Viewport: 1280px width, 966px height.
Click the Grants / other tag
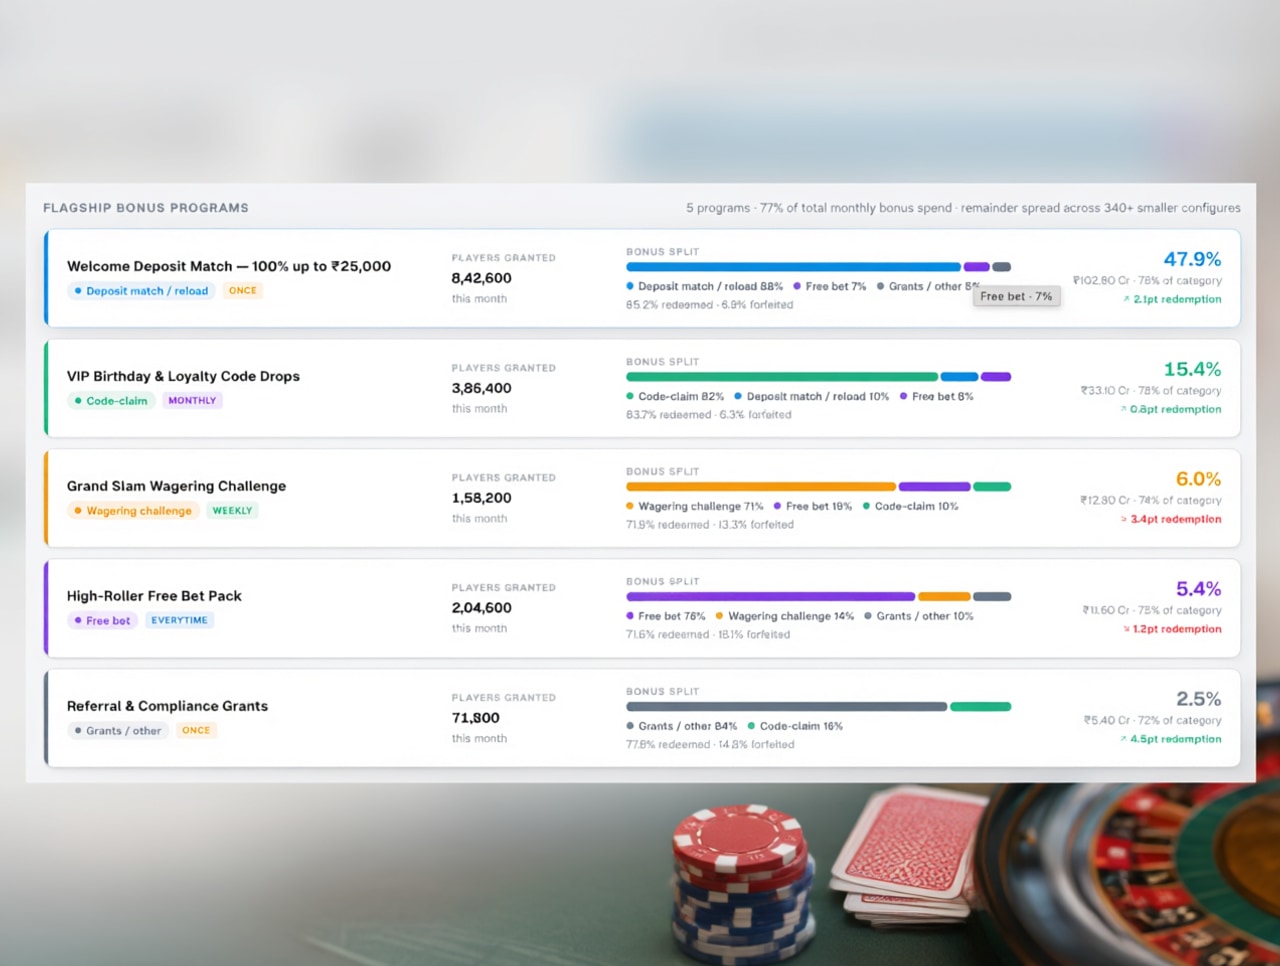click(x=118, y=731)
